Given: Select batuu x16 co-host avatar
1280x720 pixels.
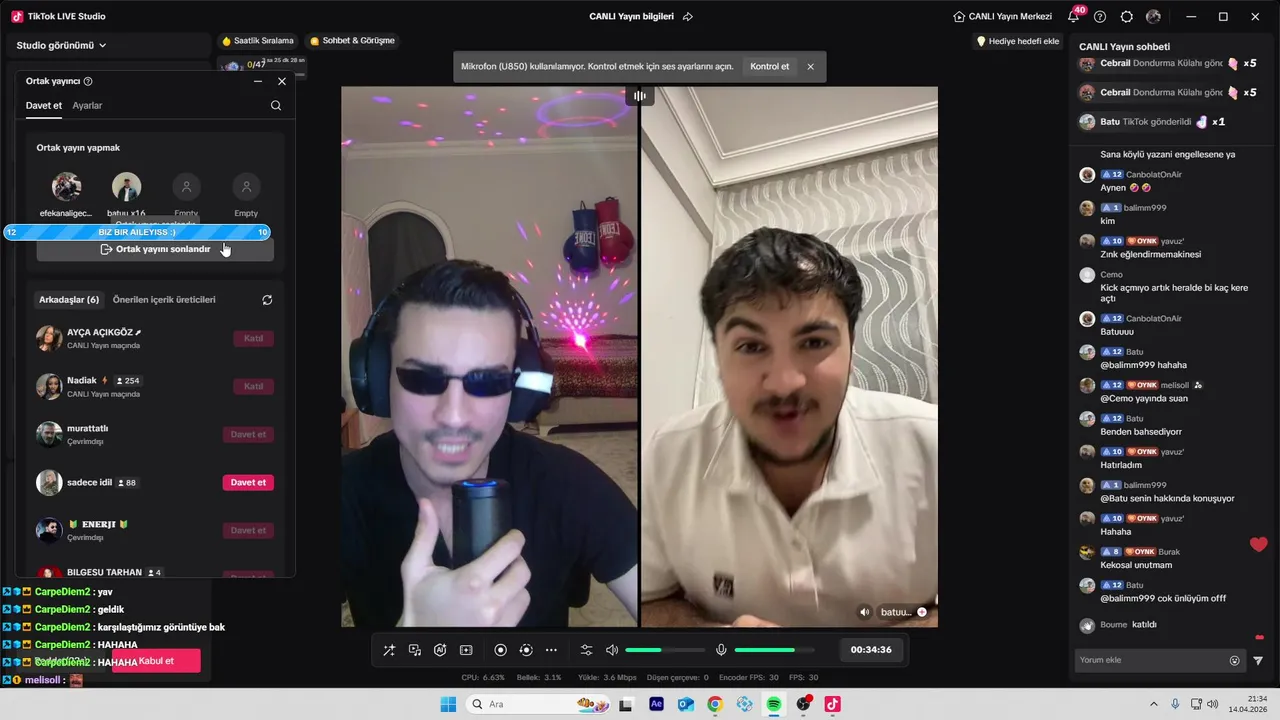Looking at the screenshot, I should click(126, 186).
